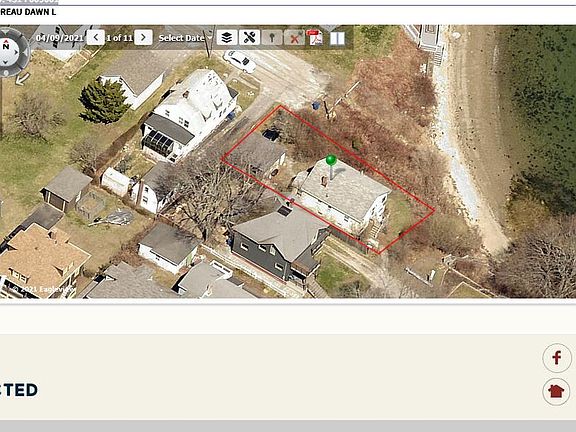The height and width of the screenshot is (432, 576).
Task: Open the Facebook share icon
Action: click(x=557, y=358)
